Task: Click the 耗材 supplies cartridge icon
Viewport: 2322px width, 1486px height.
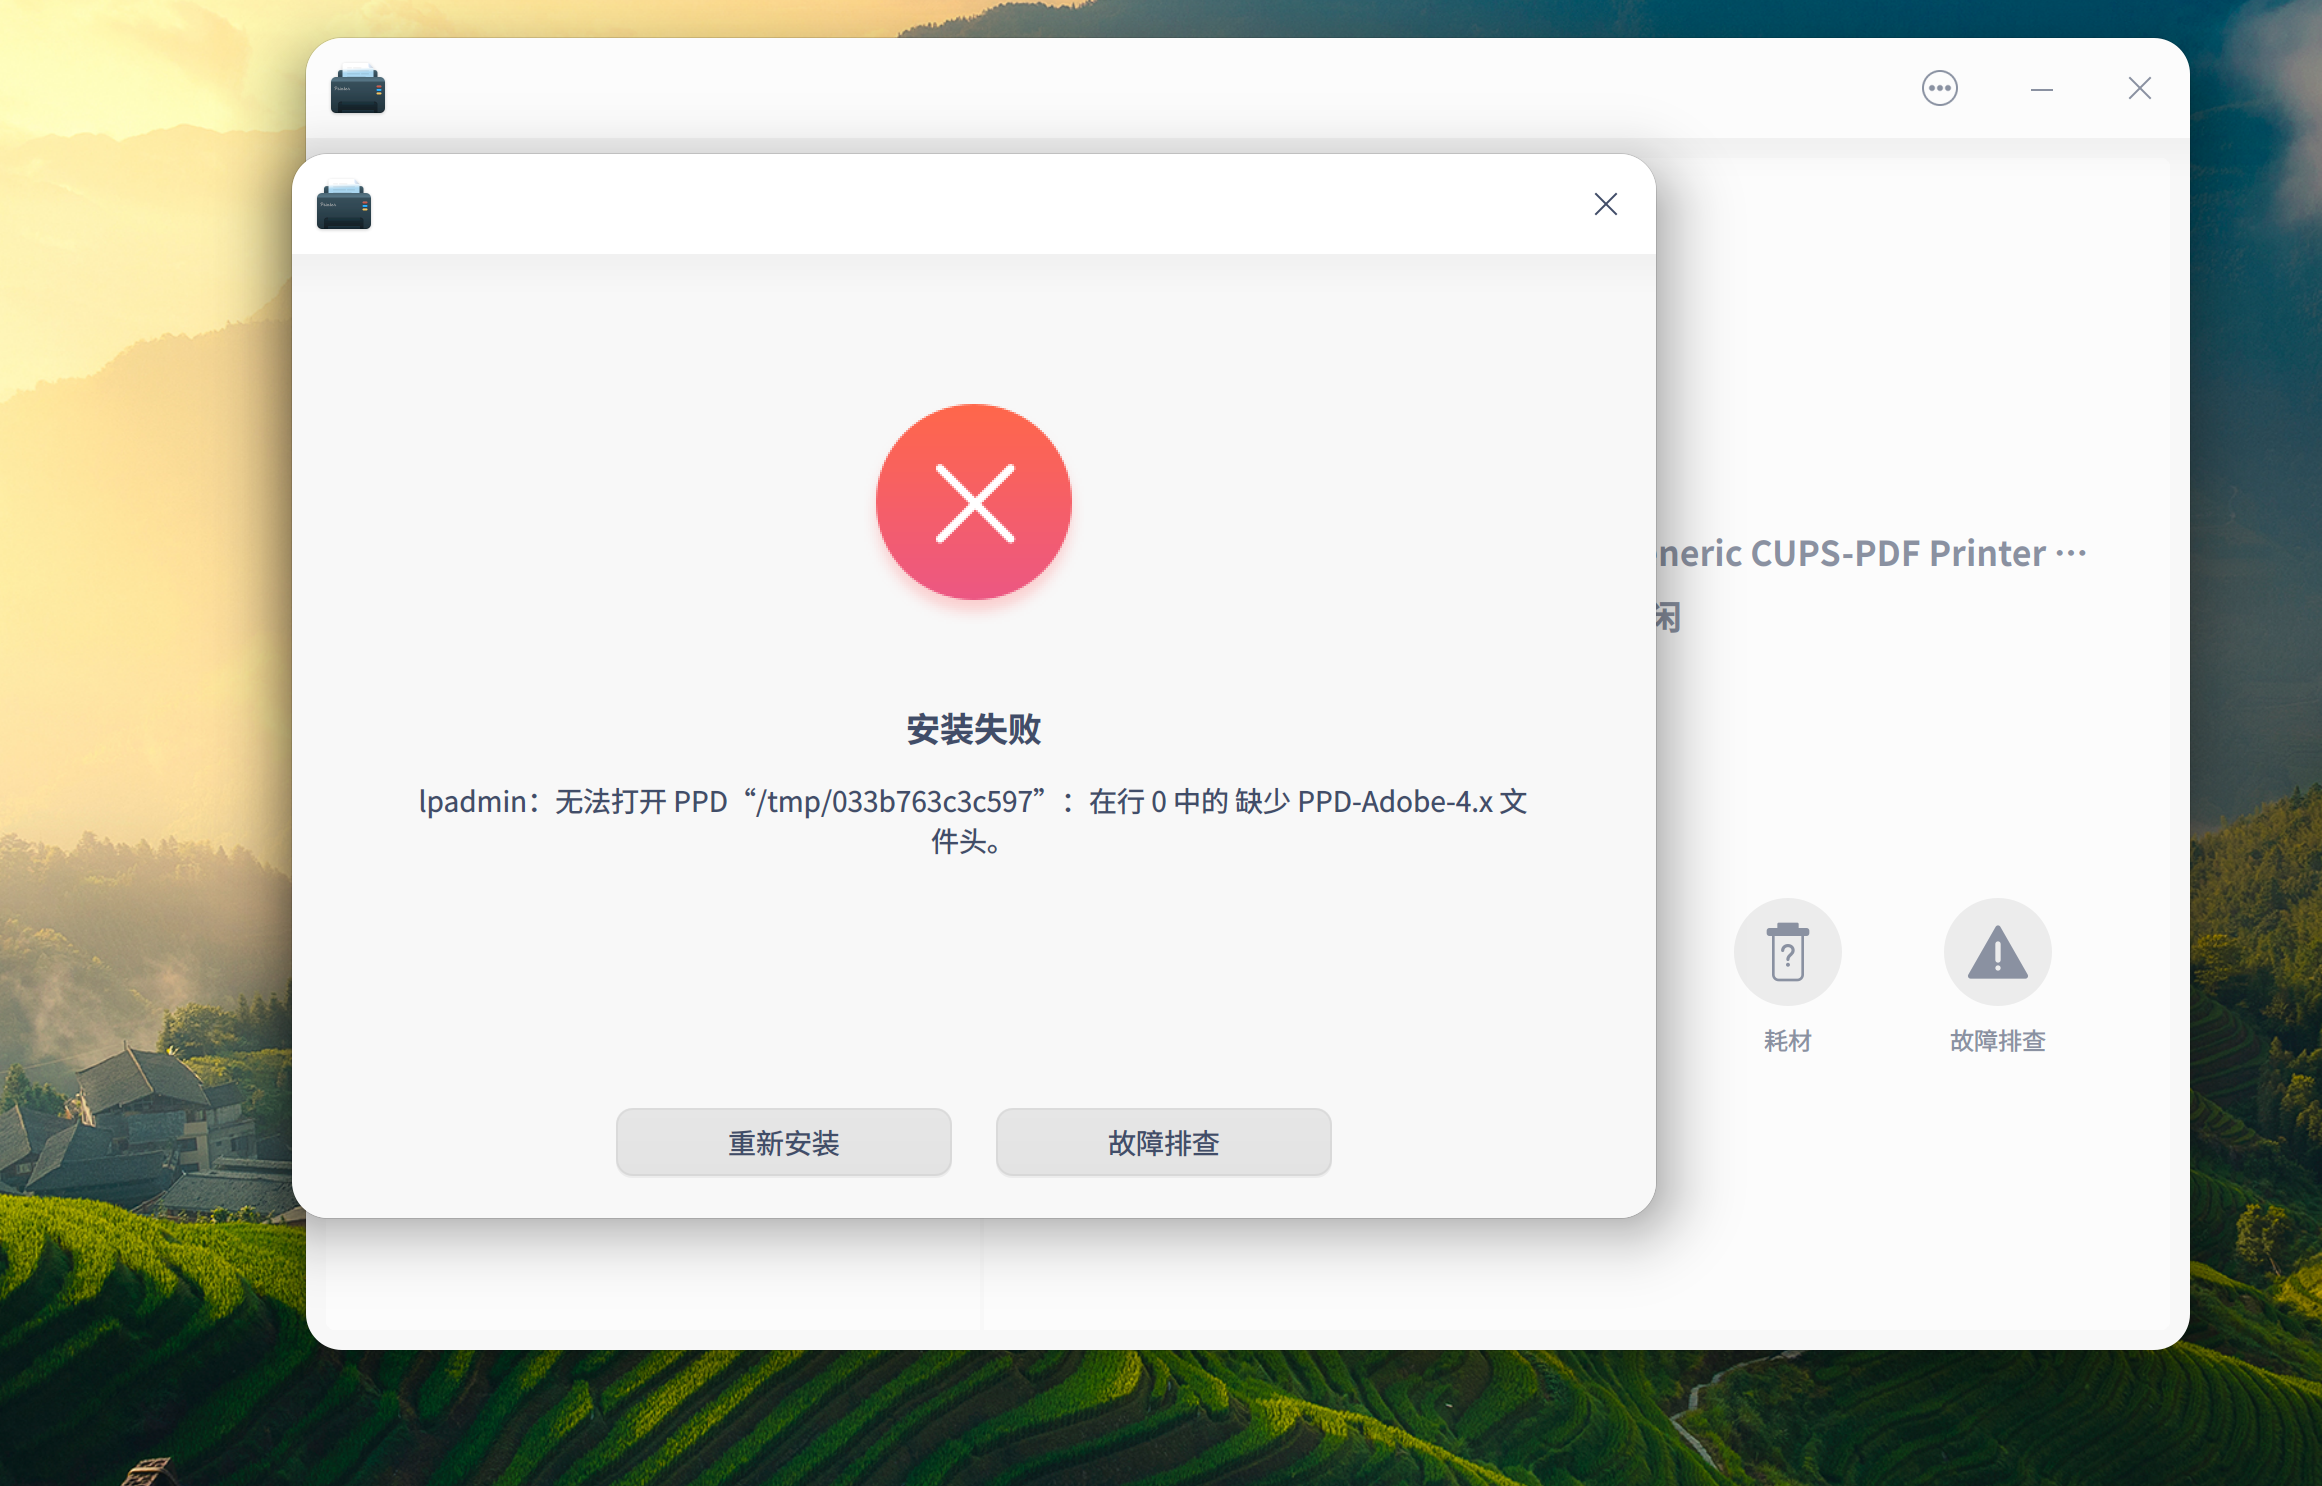Action: pyautogui.click(x=1787, y=952)
